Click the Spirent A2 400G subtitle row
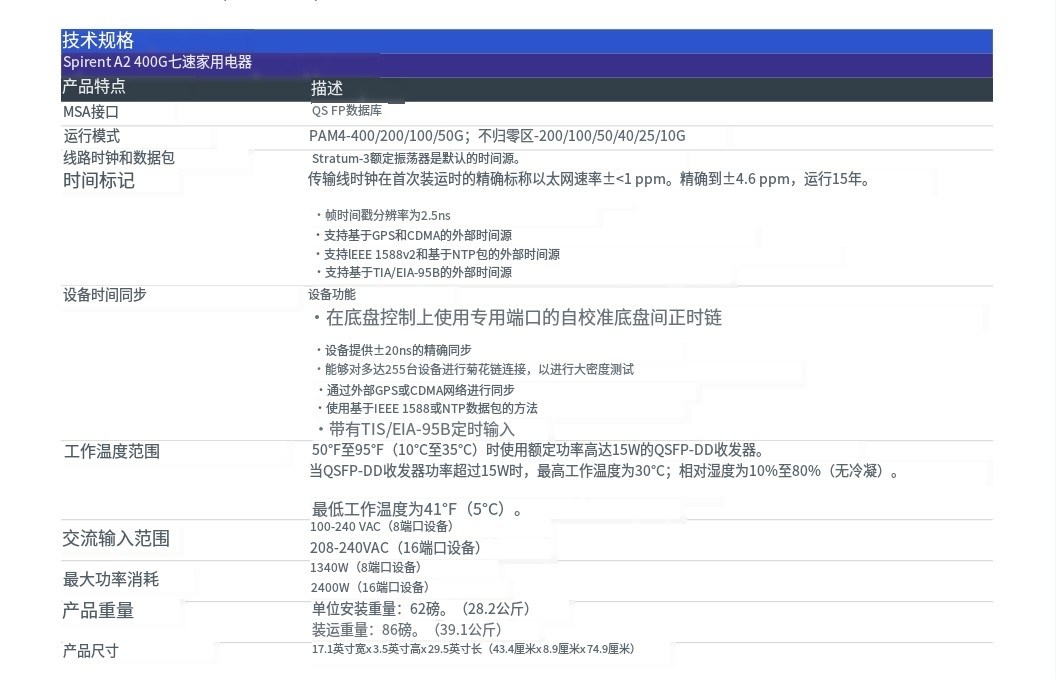 (x=157, y=63)
